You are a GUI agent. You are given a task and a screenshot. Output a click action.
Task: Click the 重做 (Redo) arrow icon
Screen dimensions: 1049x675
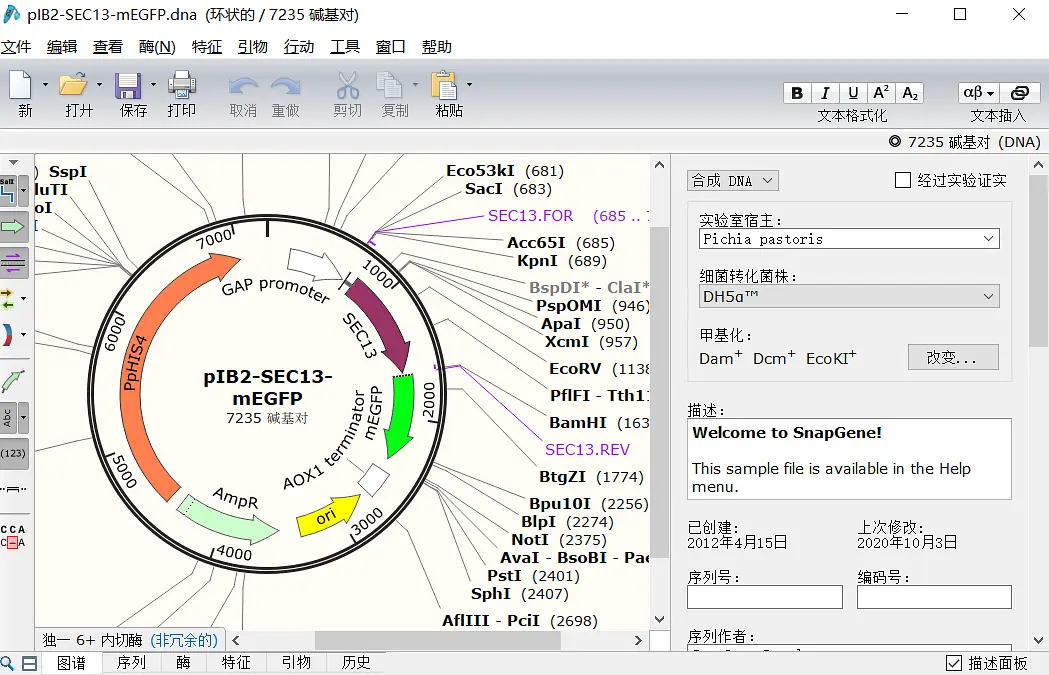[286, 86]
